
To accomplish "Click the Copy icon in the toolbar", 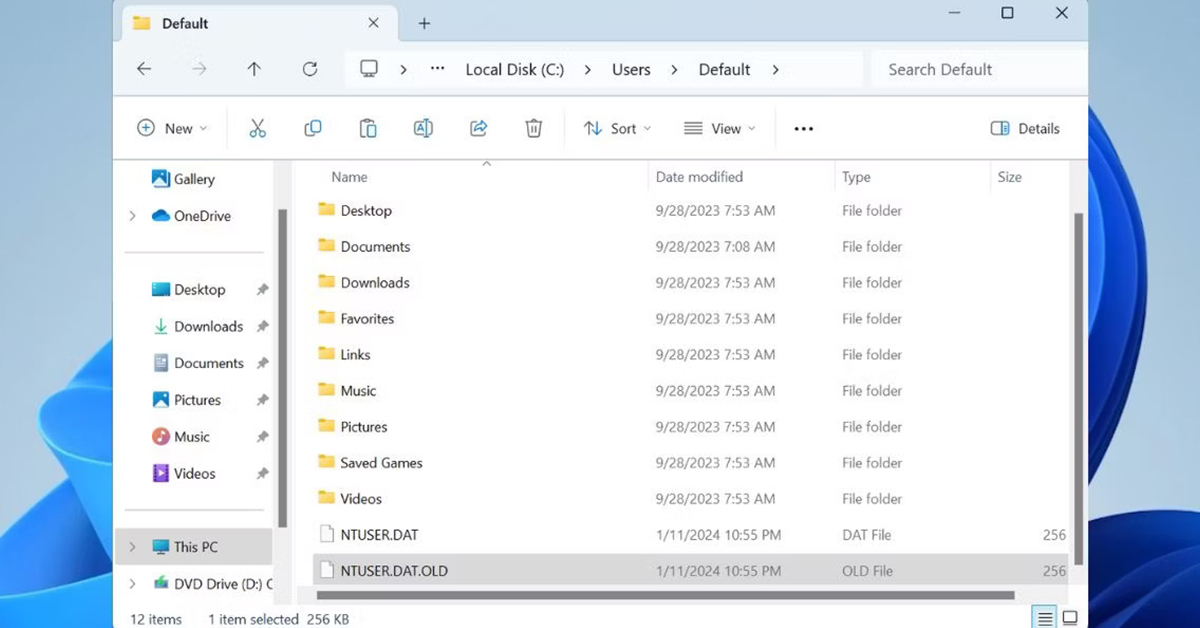I will (312, 128).
